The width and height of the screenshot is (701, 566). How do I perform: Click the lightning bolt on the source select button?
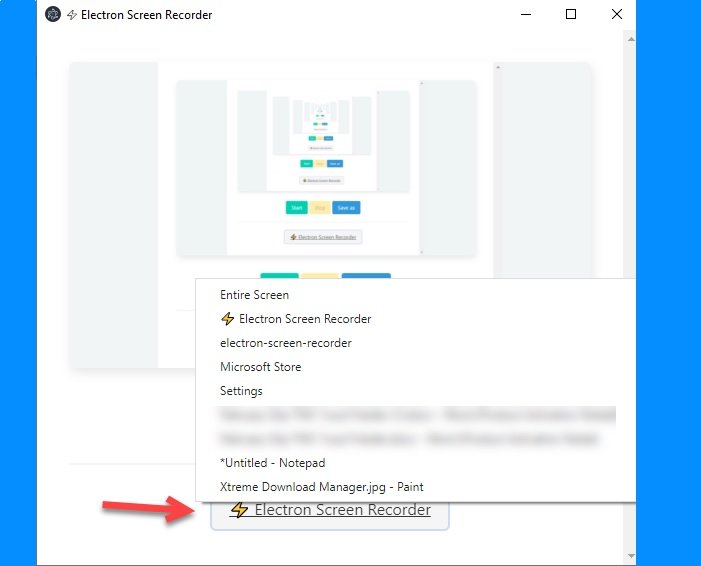point(239,510)
